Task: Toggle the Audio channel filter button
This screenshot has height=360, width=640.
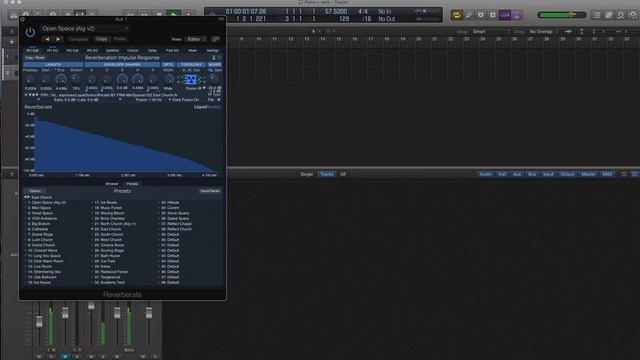Action: click(485, 174)
